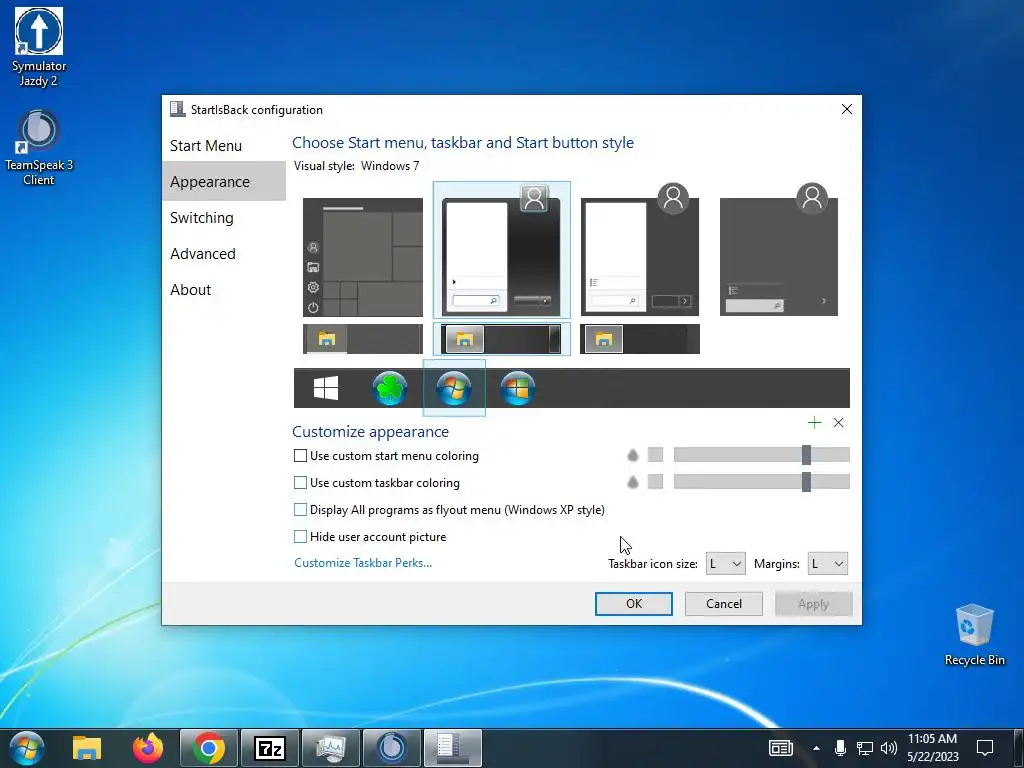Open the volume speaker tray icon
This screenshot has width=1024, height=768.
coord(888,748)
